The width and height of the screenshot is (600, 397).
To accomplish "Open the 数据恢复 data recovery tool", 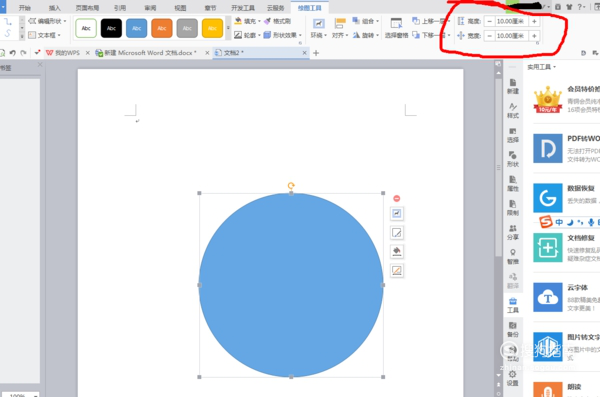I will (548, 198).
